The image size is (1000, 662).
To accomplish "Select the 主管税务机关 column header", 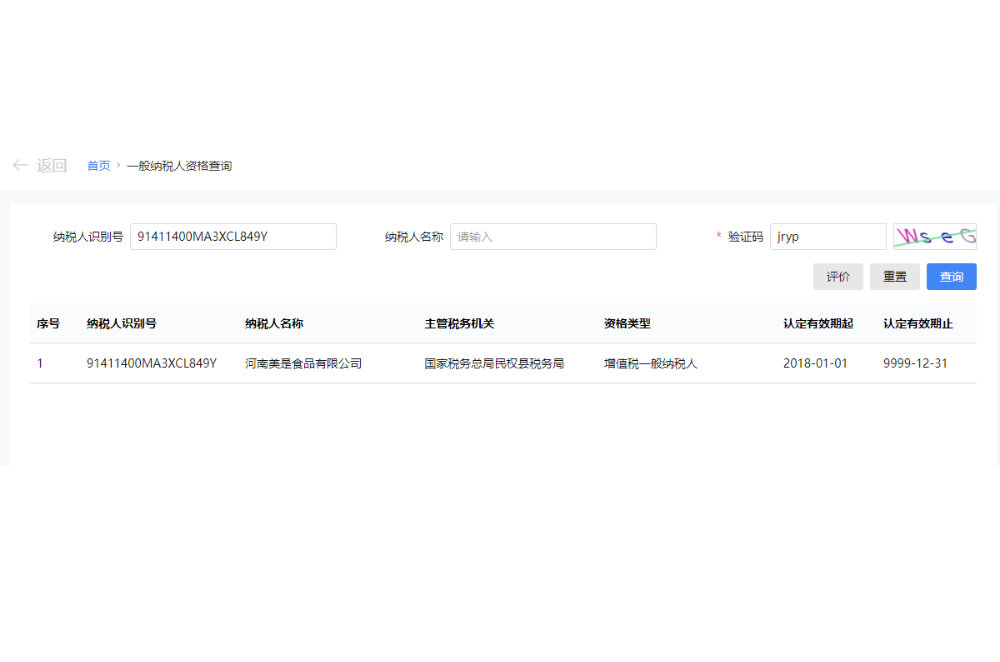I will 459,324.
